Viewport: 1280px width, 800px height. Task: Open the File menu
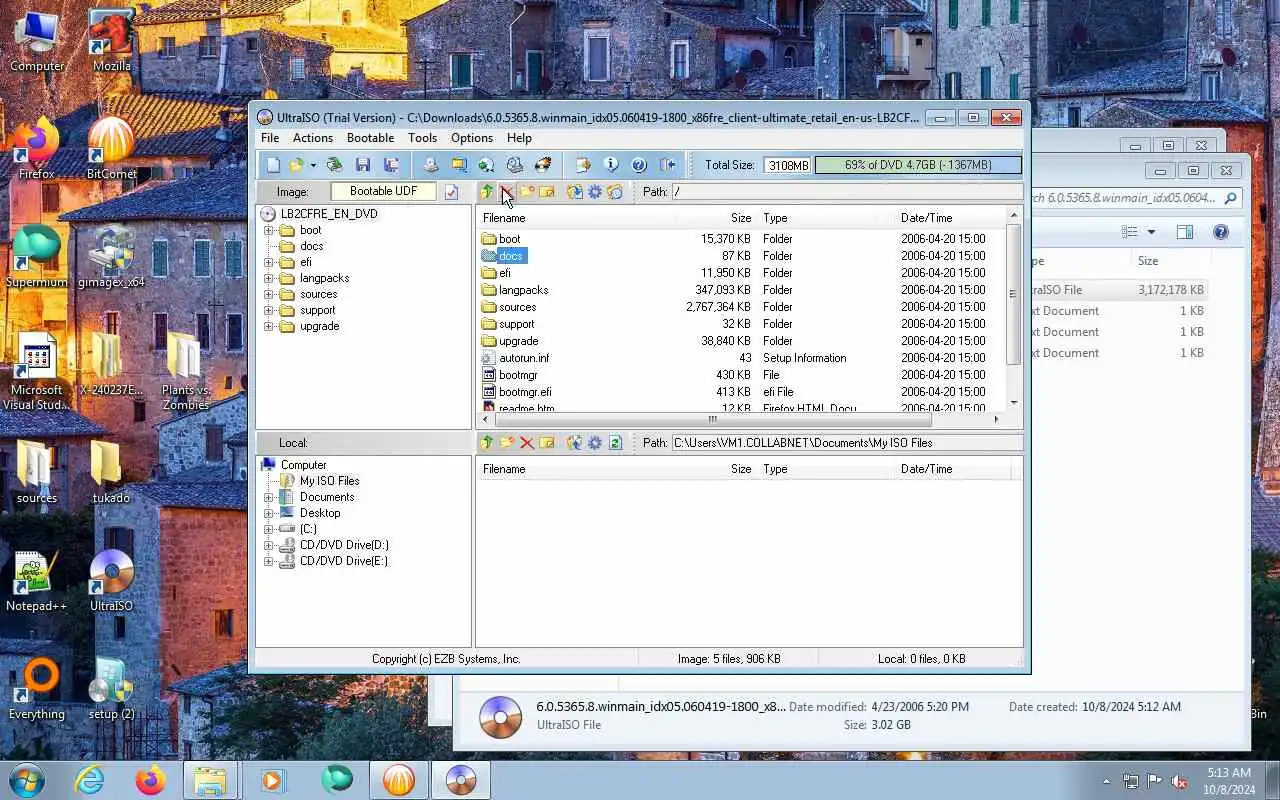point(270,138)
